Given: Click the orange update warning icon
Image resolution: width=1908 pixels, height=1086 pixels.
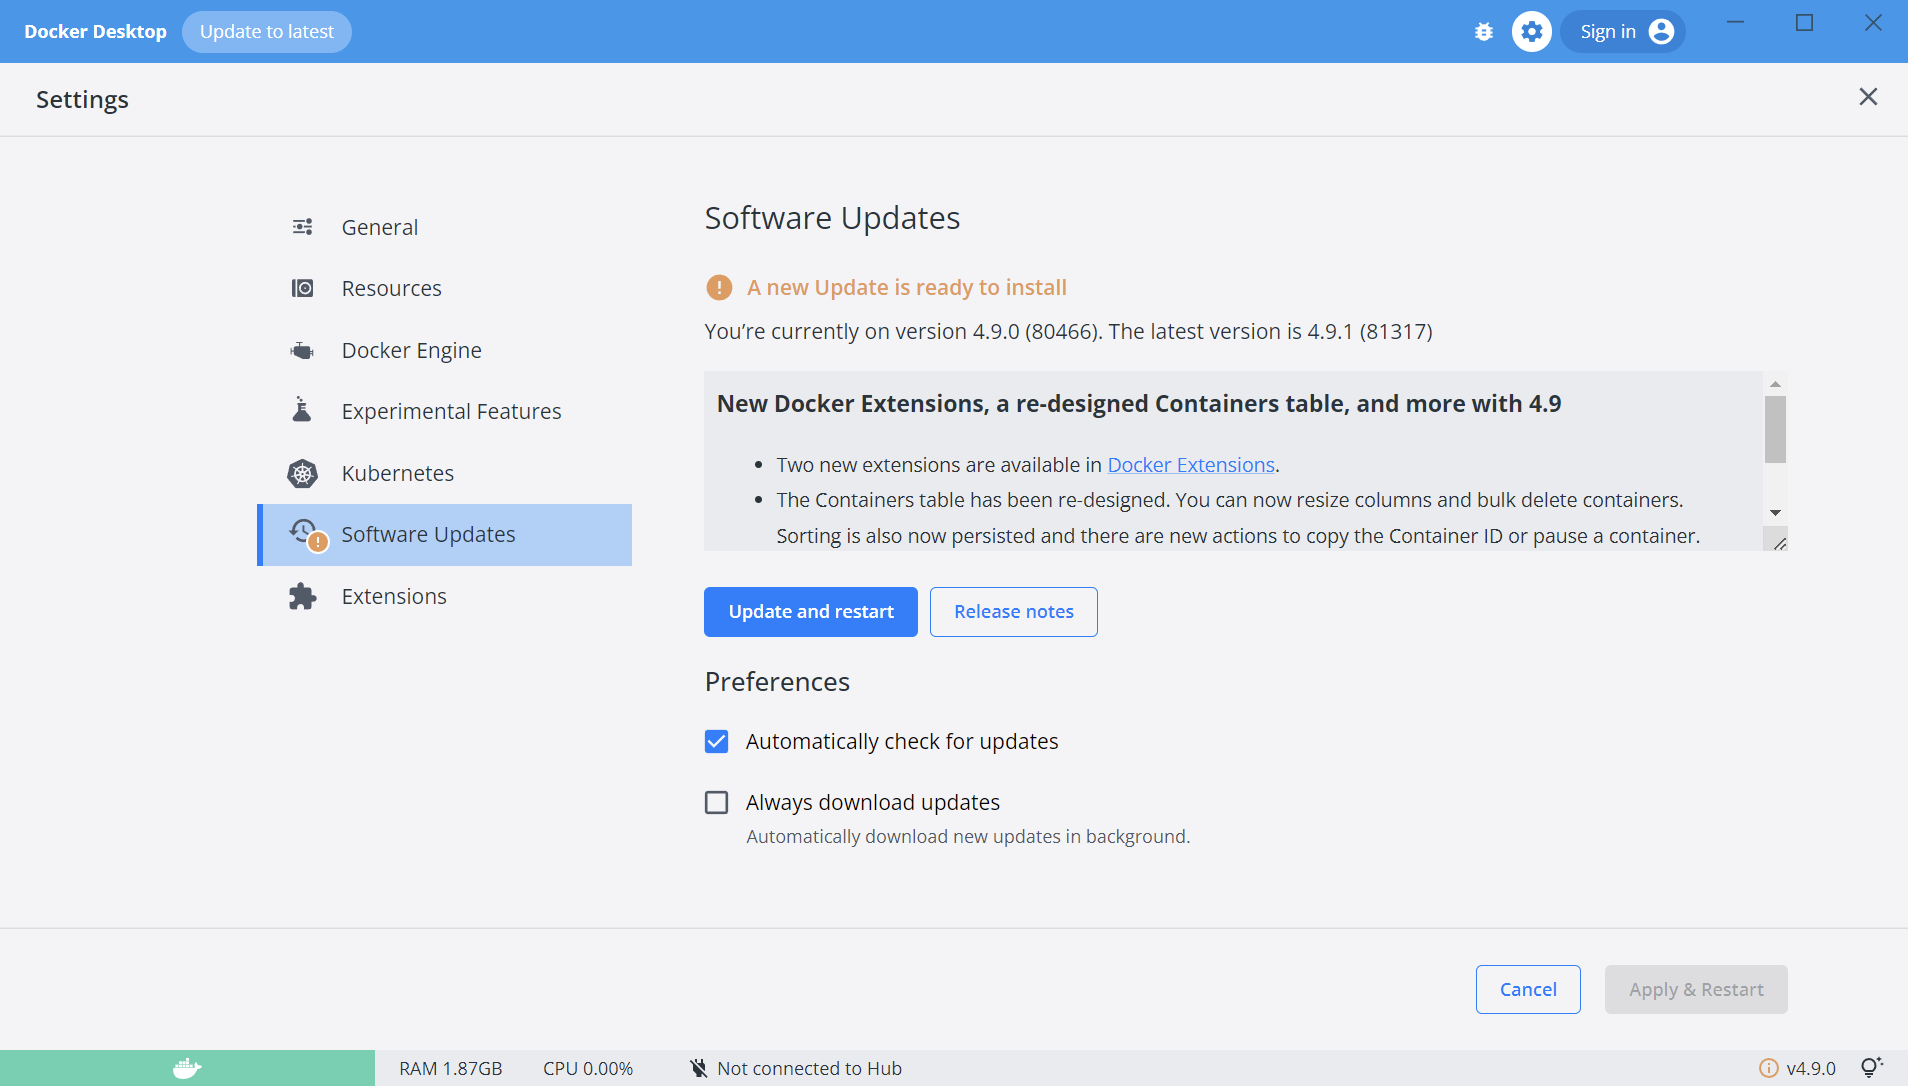Looking at the screenshot, I should point(718,287).
